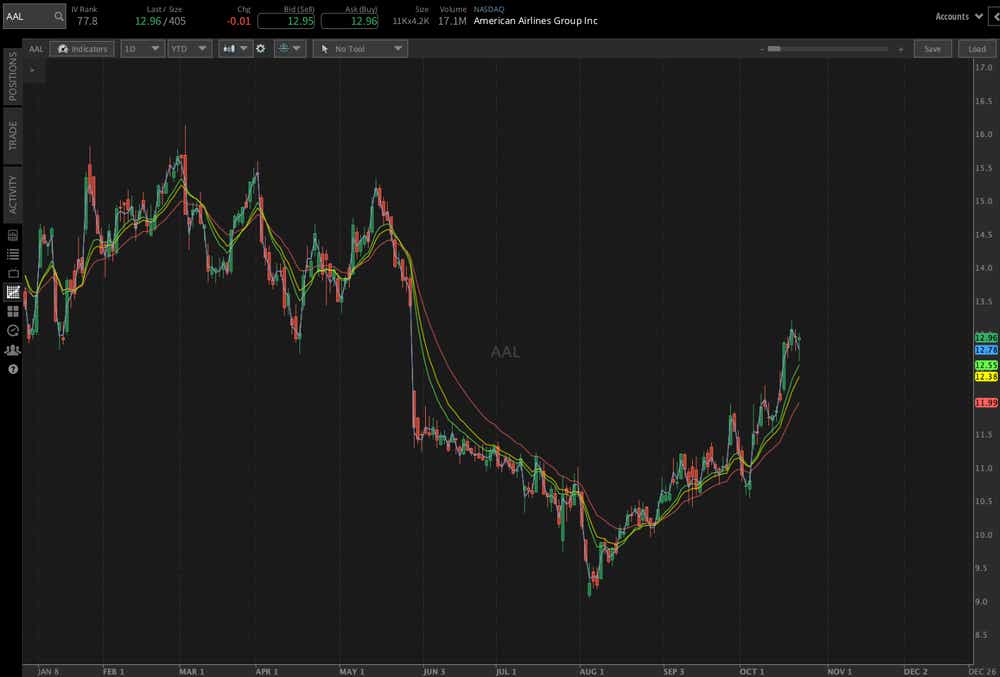1000x677 pixels.
Task: Click the 17.0 price axis label
Action: point(983,67)
